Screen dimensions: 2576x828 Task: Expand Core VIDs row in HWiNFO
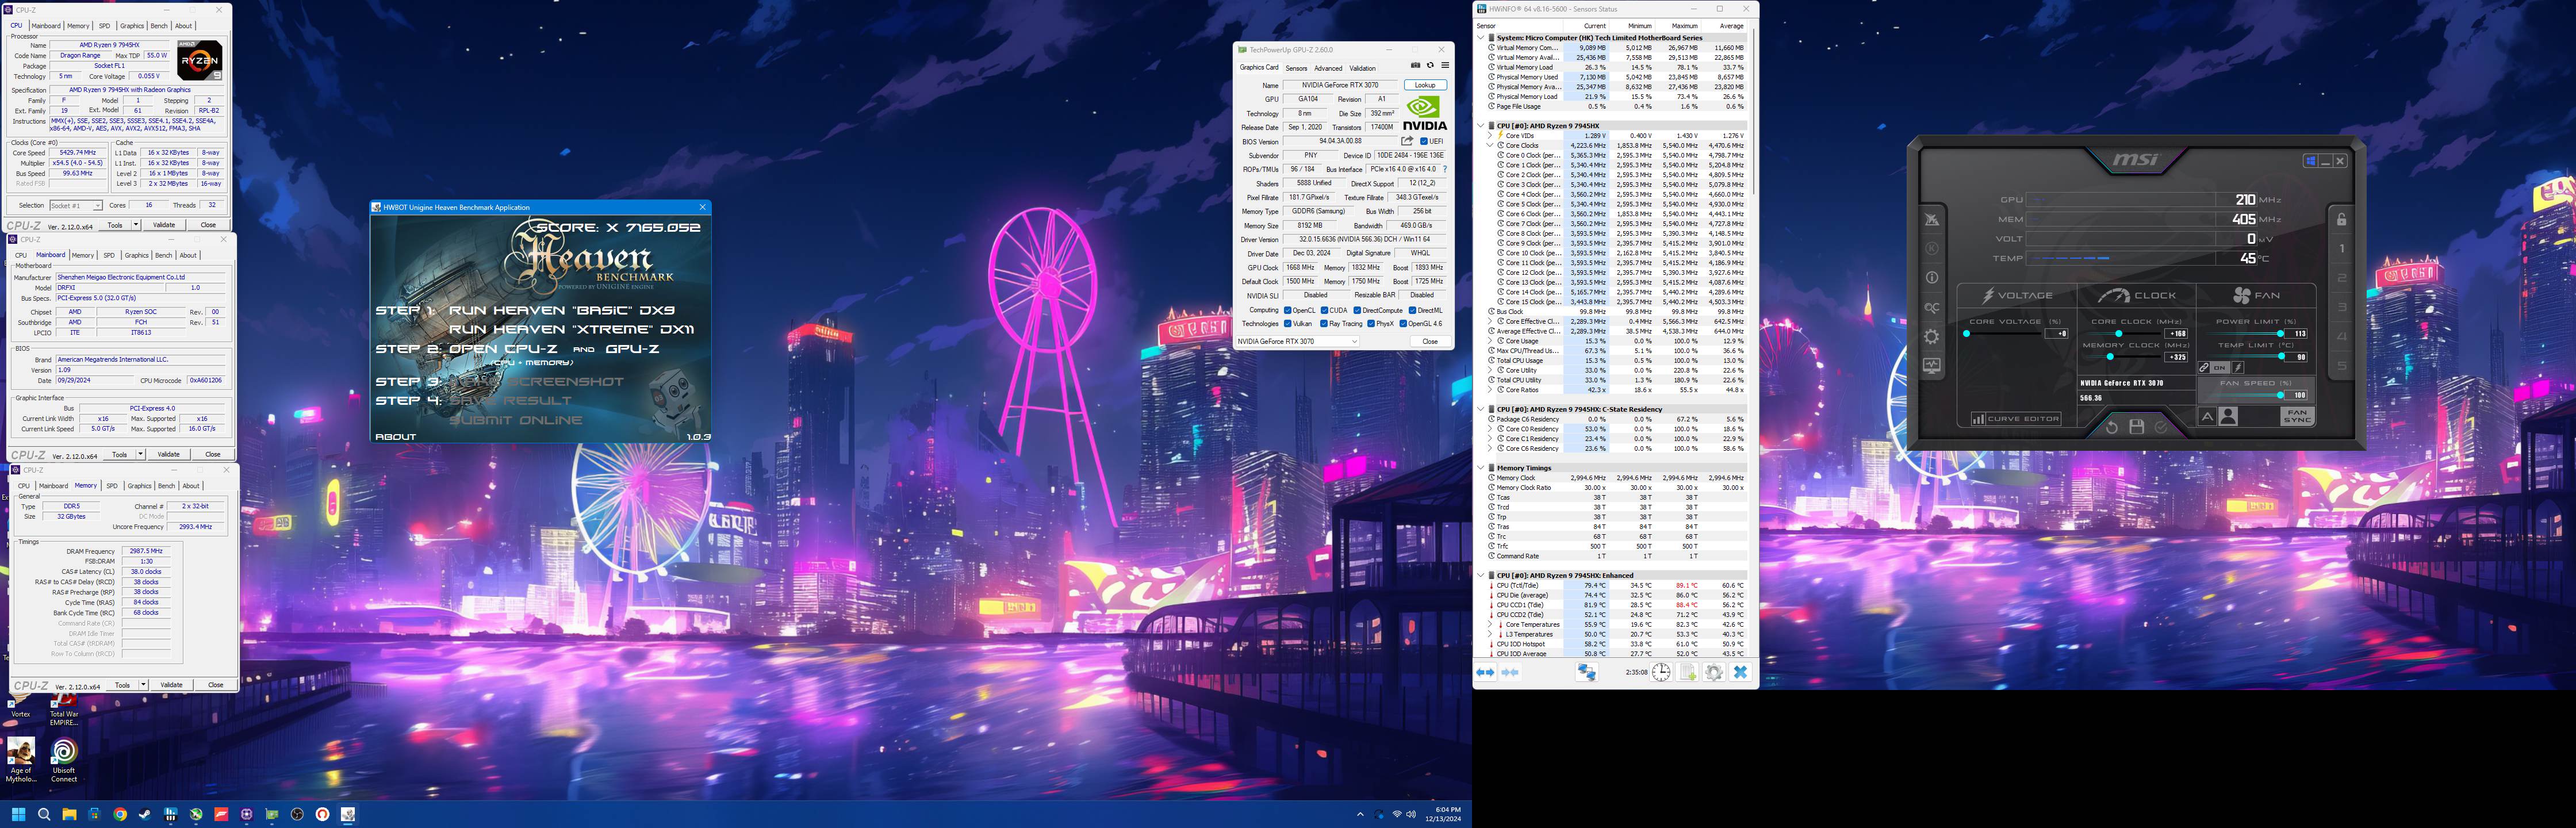click(x=1490, y=135)
